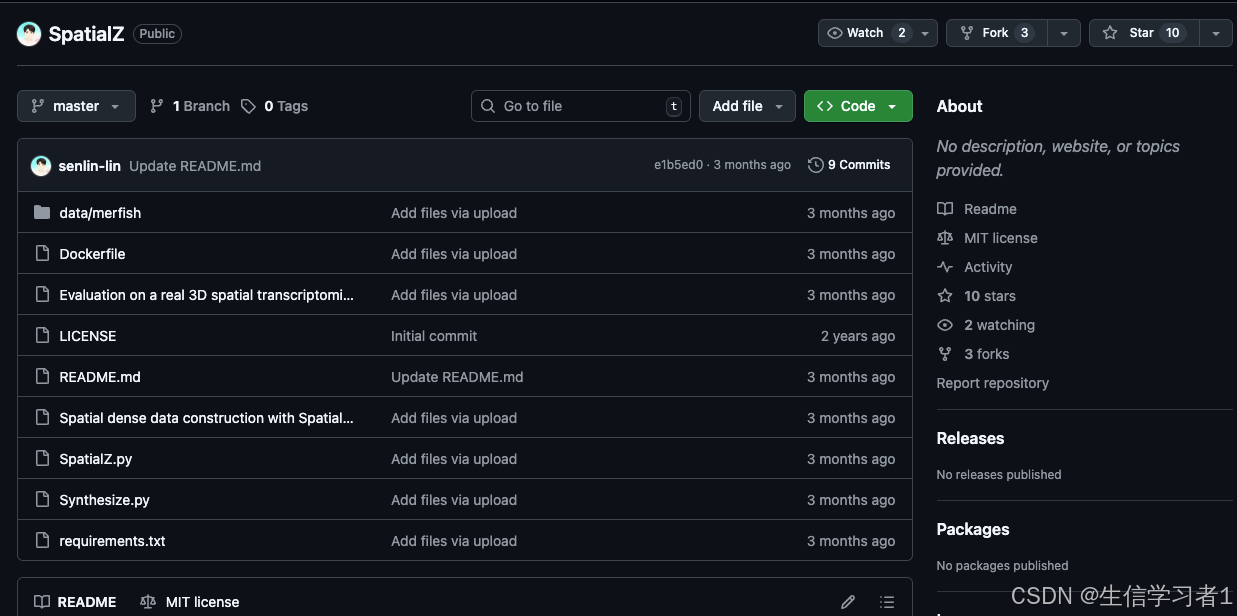View the 2 watching link
This screenshot has width=1237, height=616.
(x=986, y=325)
